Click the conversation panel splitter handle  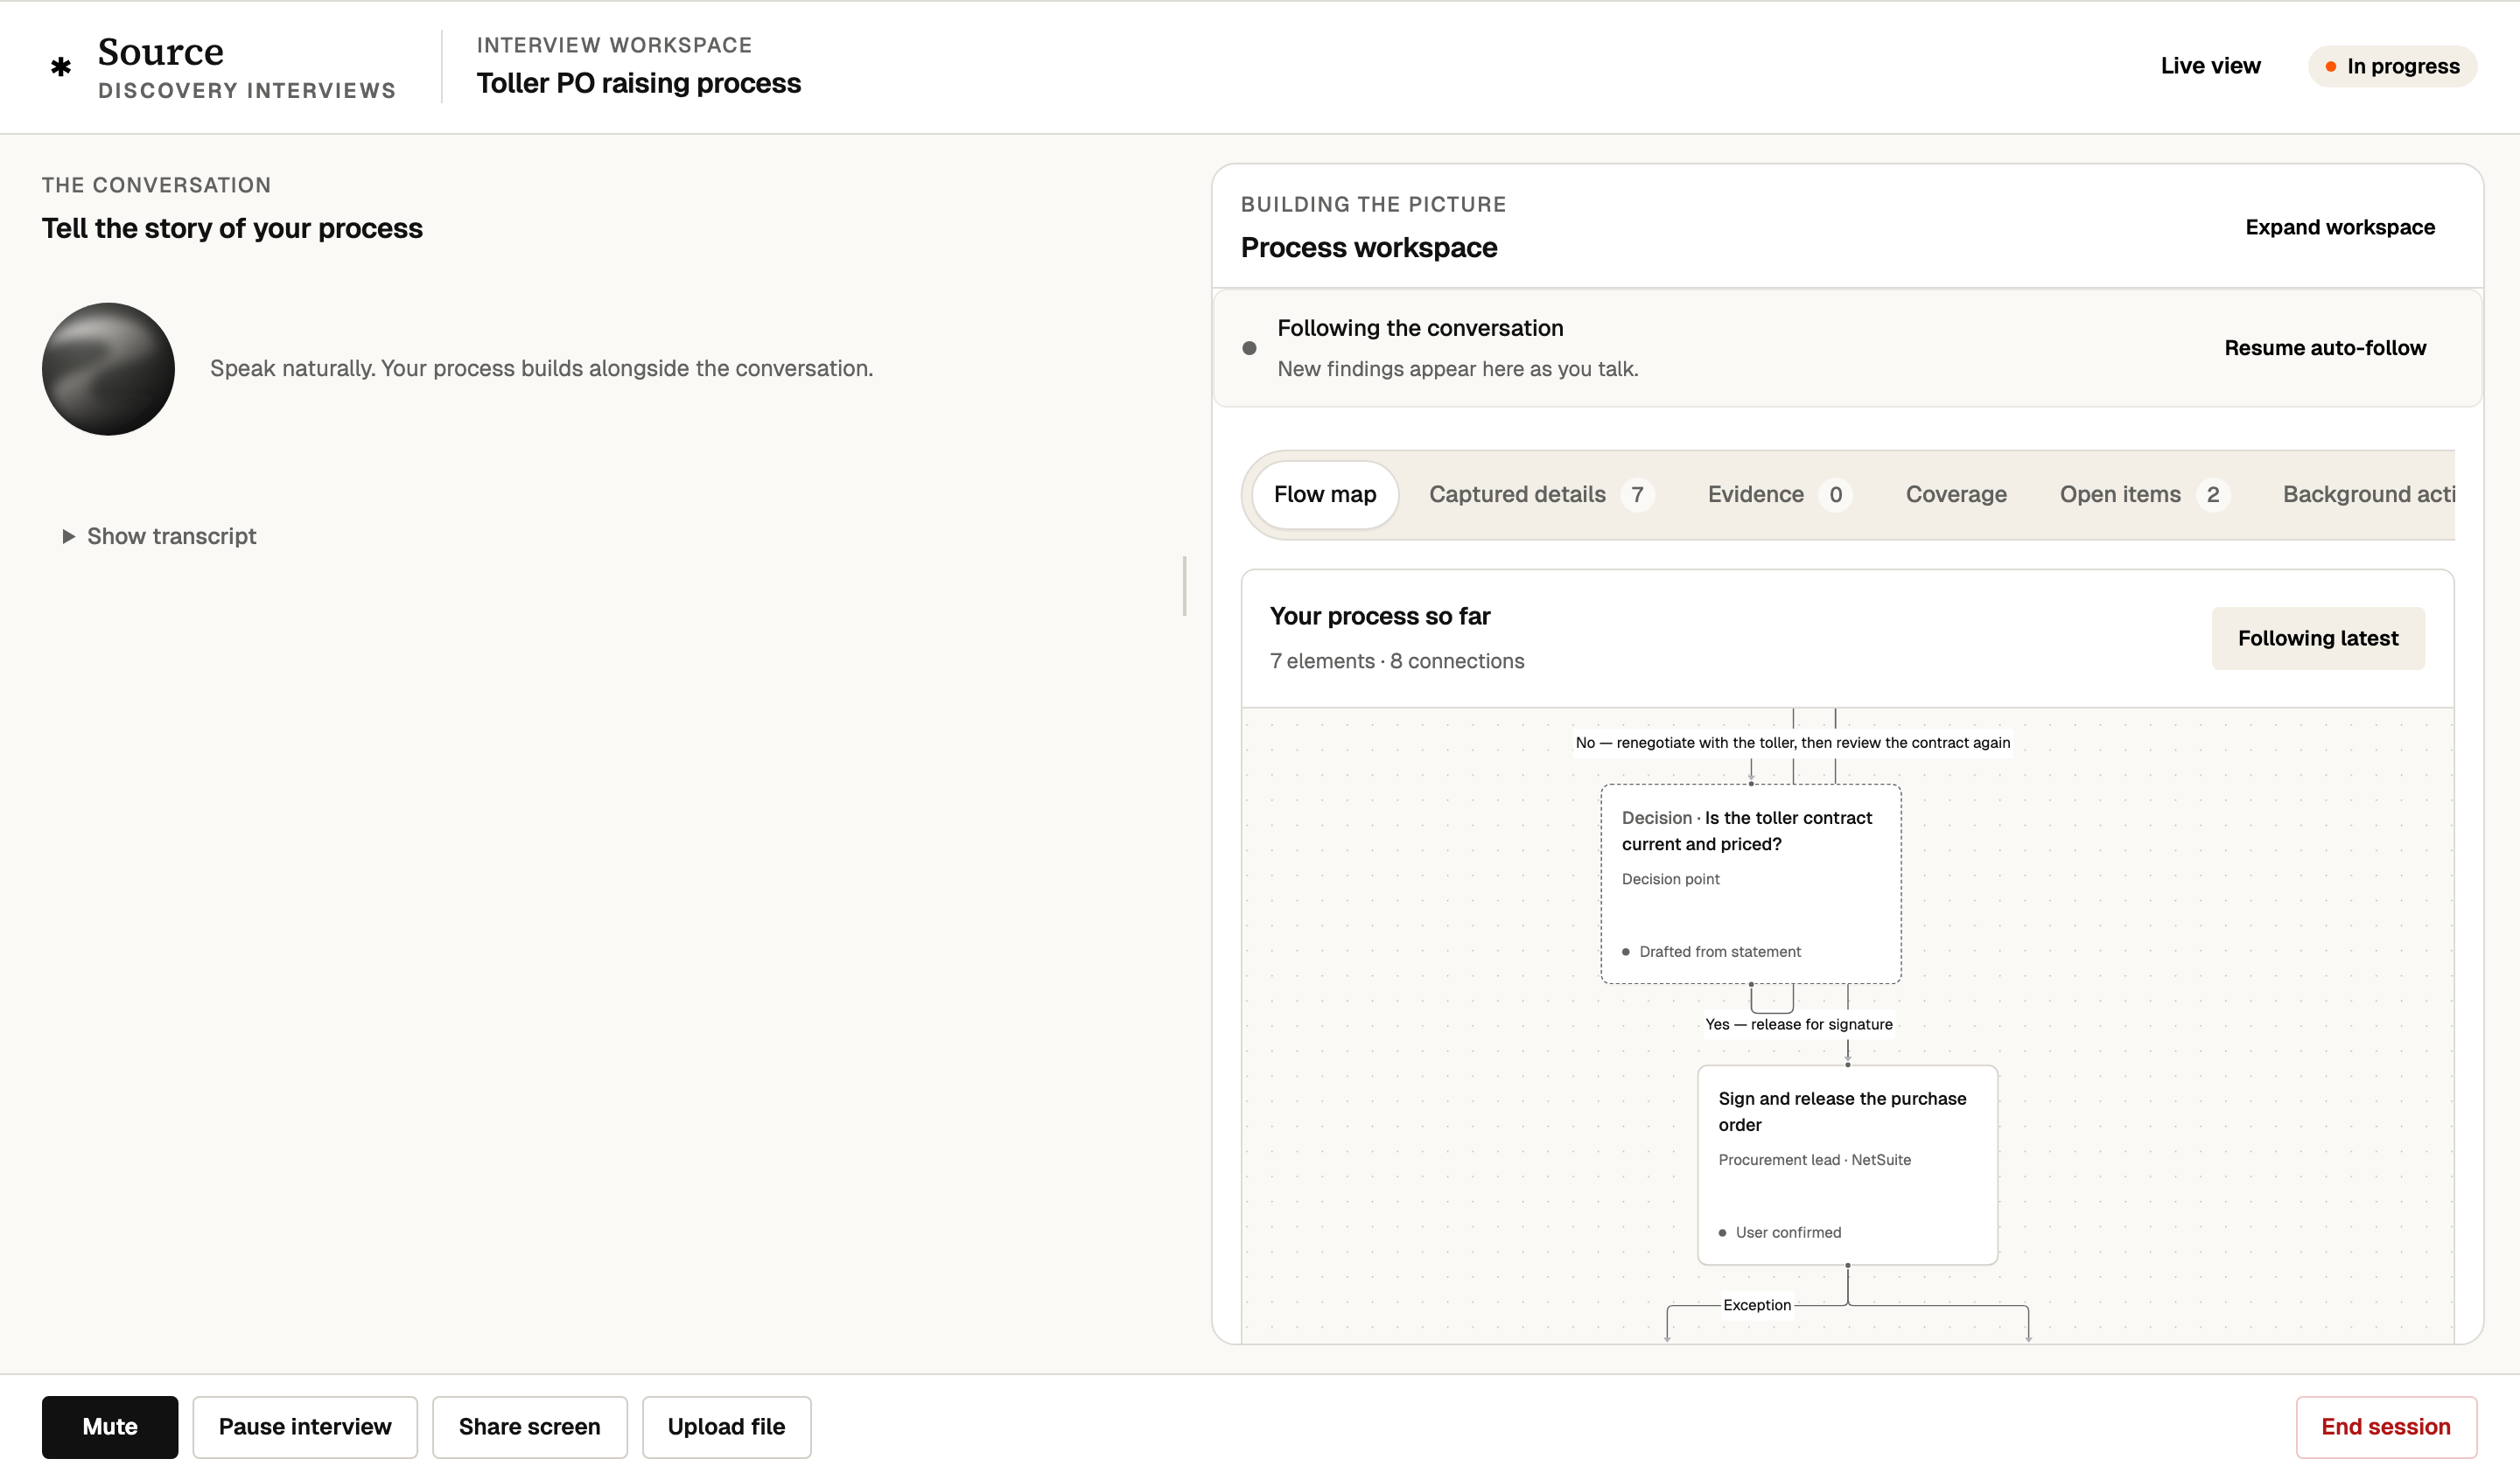[x=1185, y=586]
